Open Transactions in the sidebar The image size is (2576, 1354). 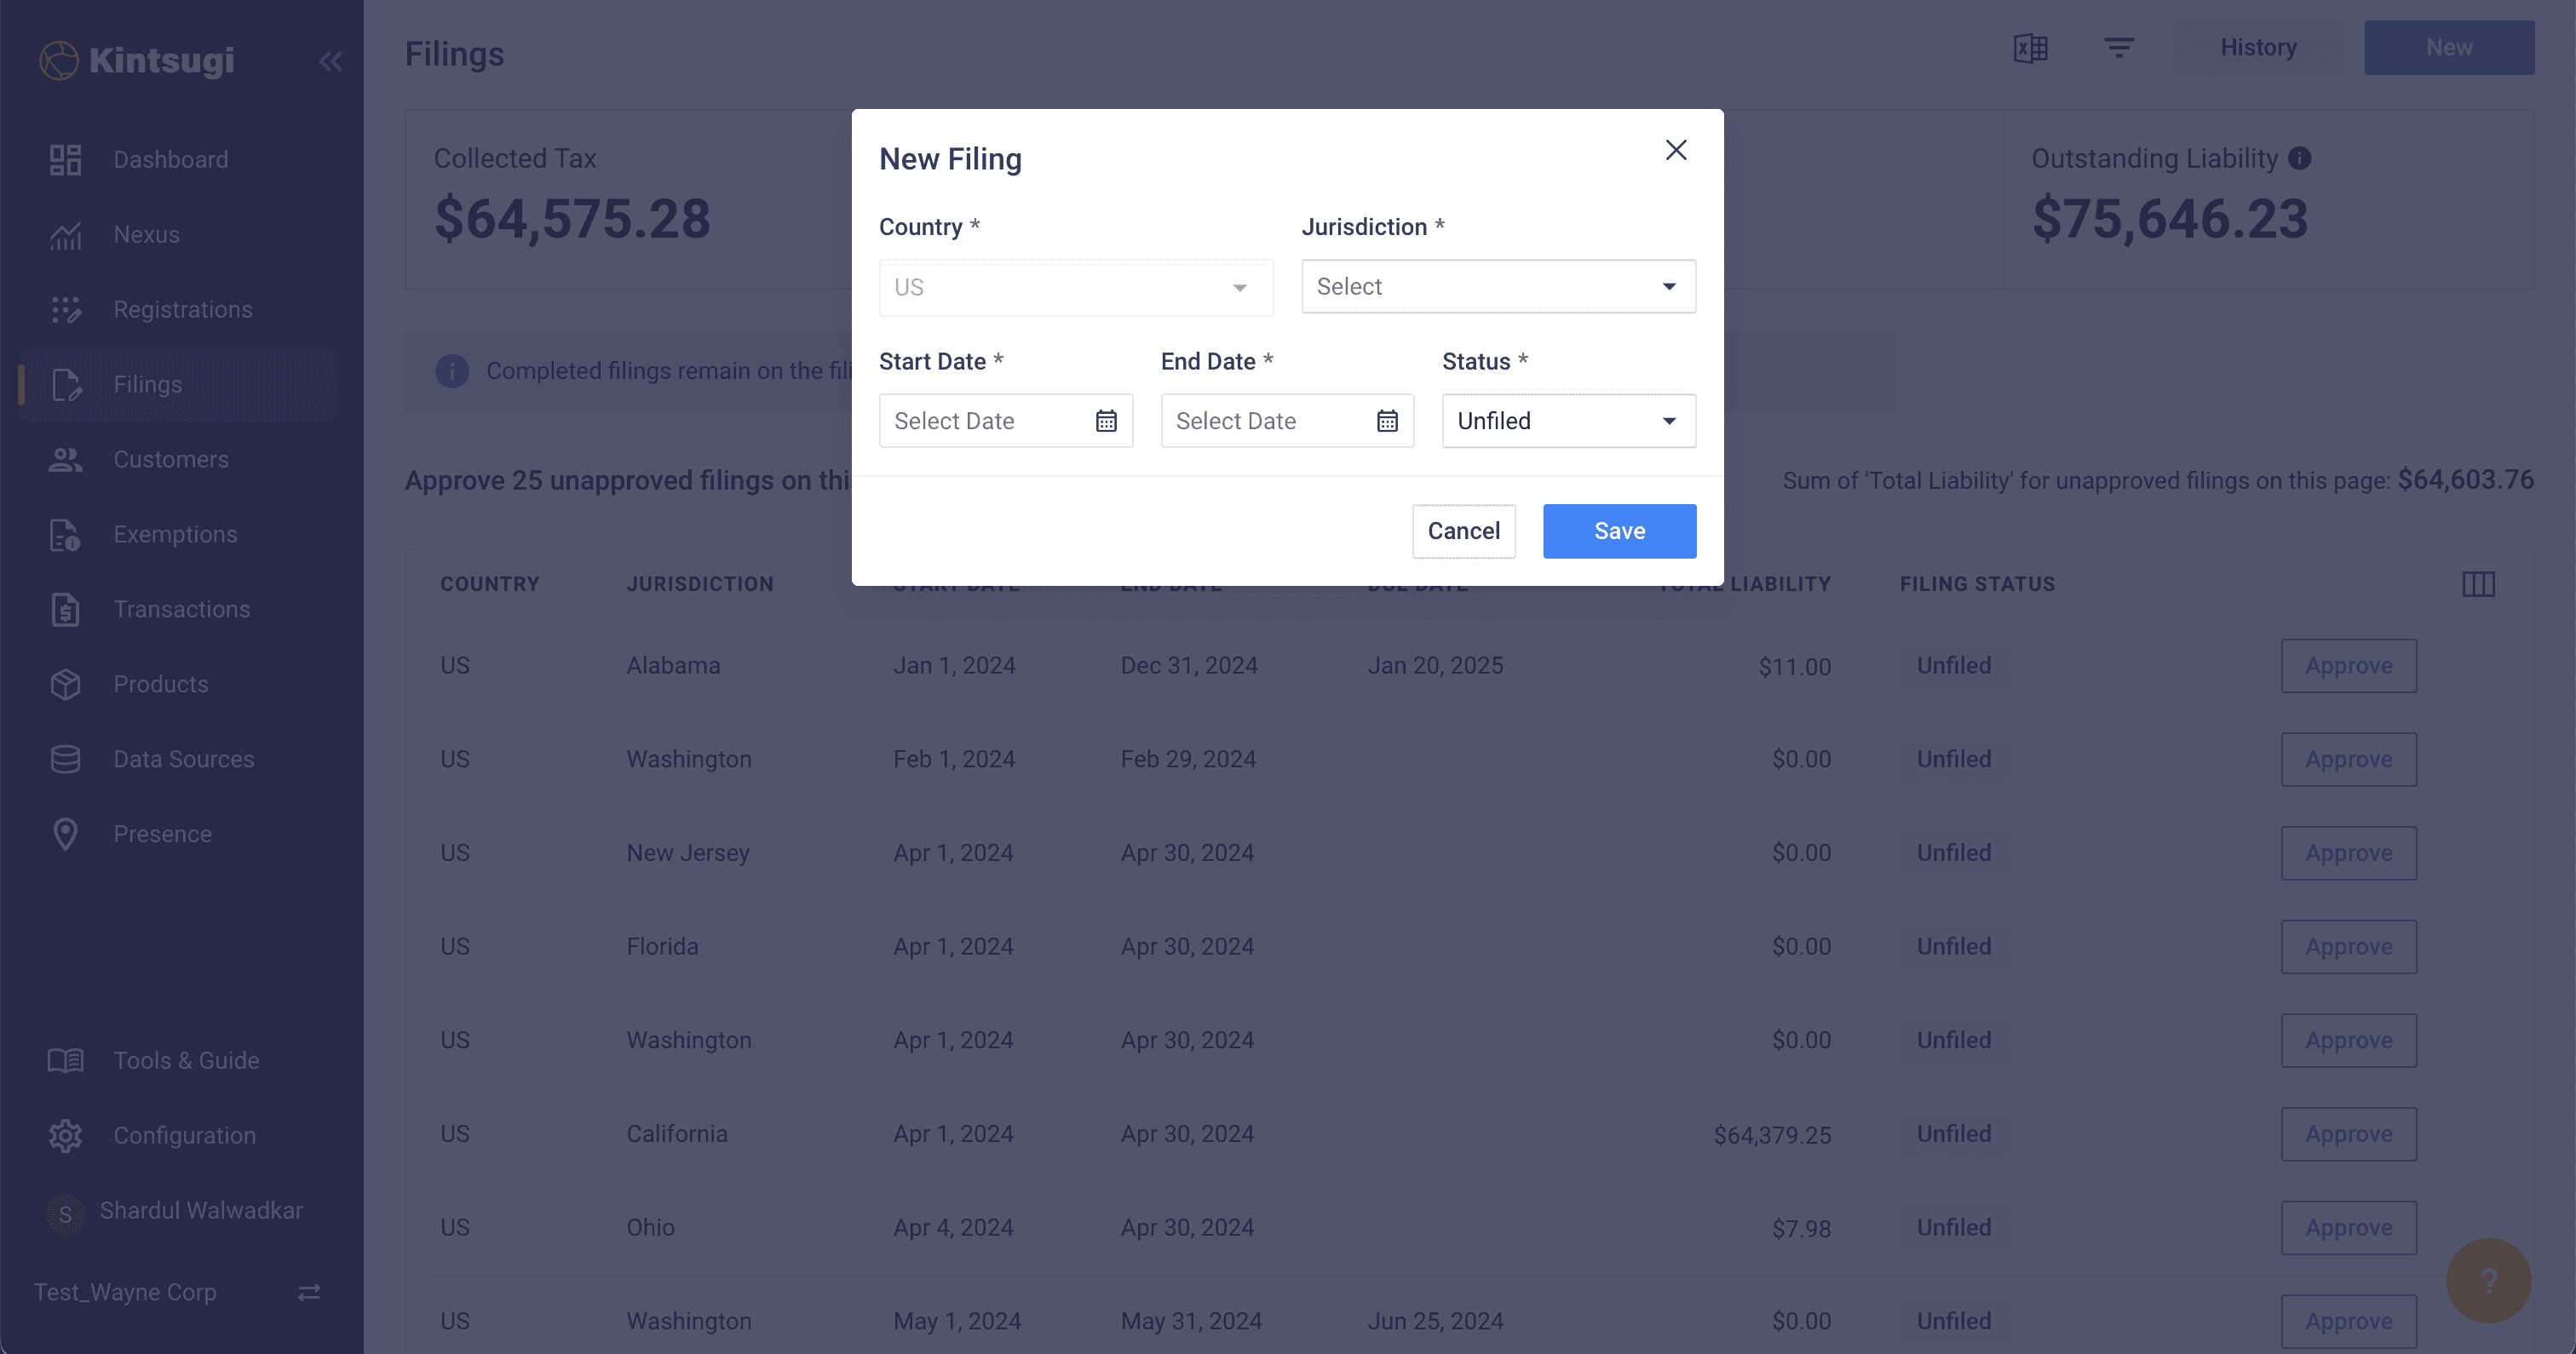[181, 609]
